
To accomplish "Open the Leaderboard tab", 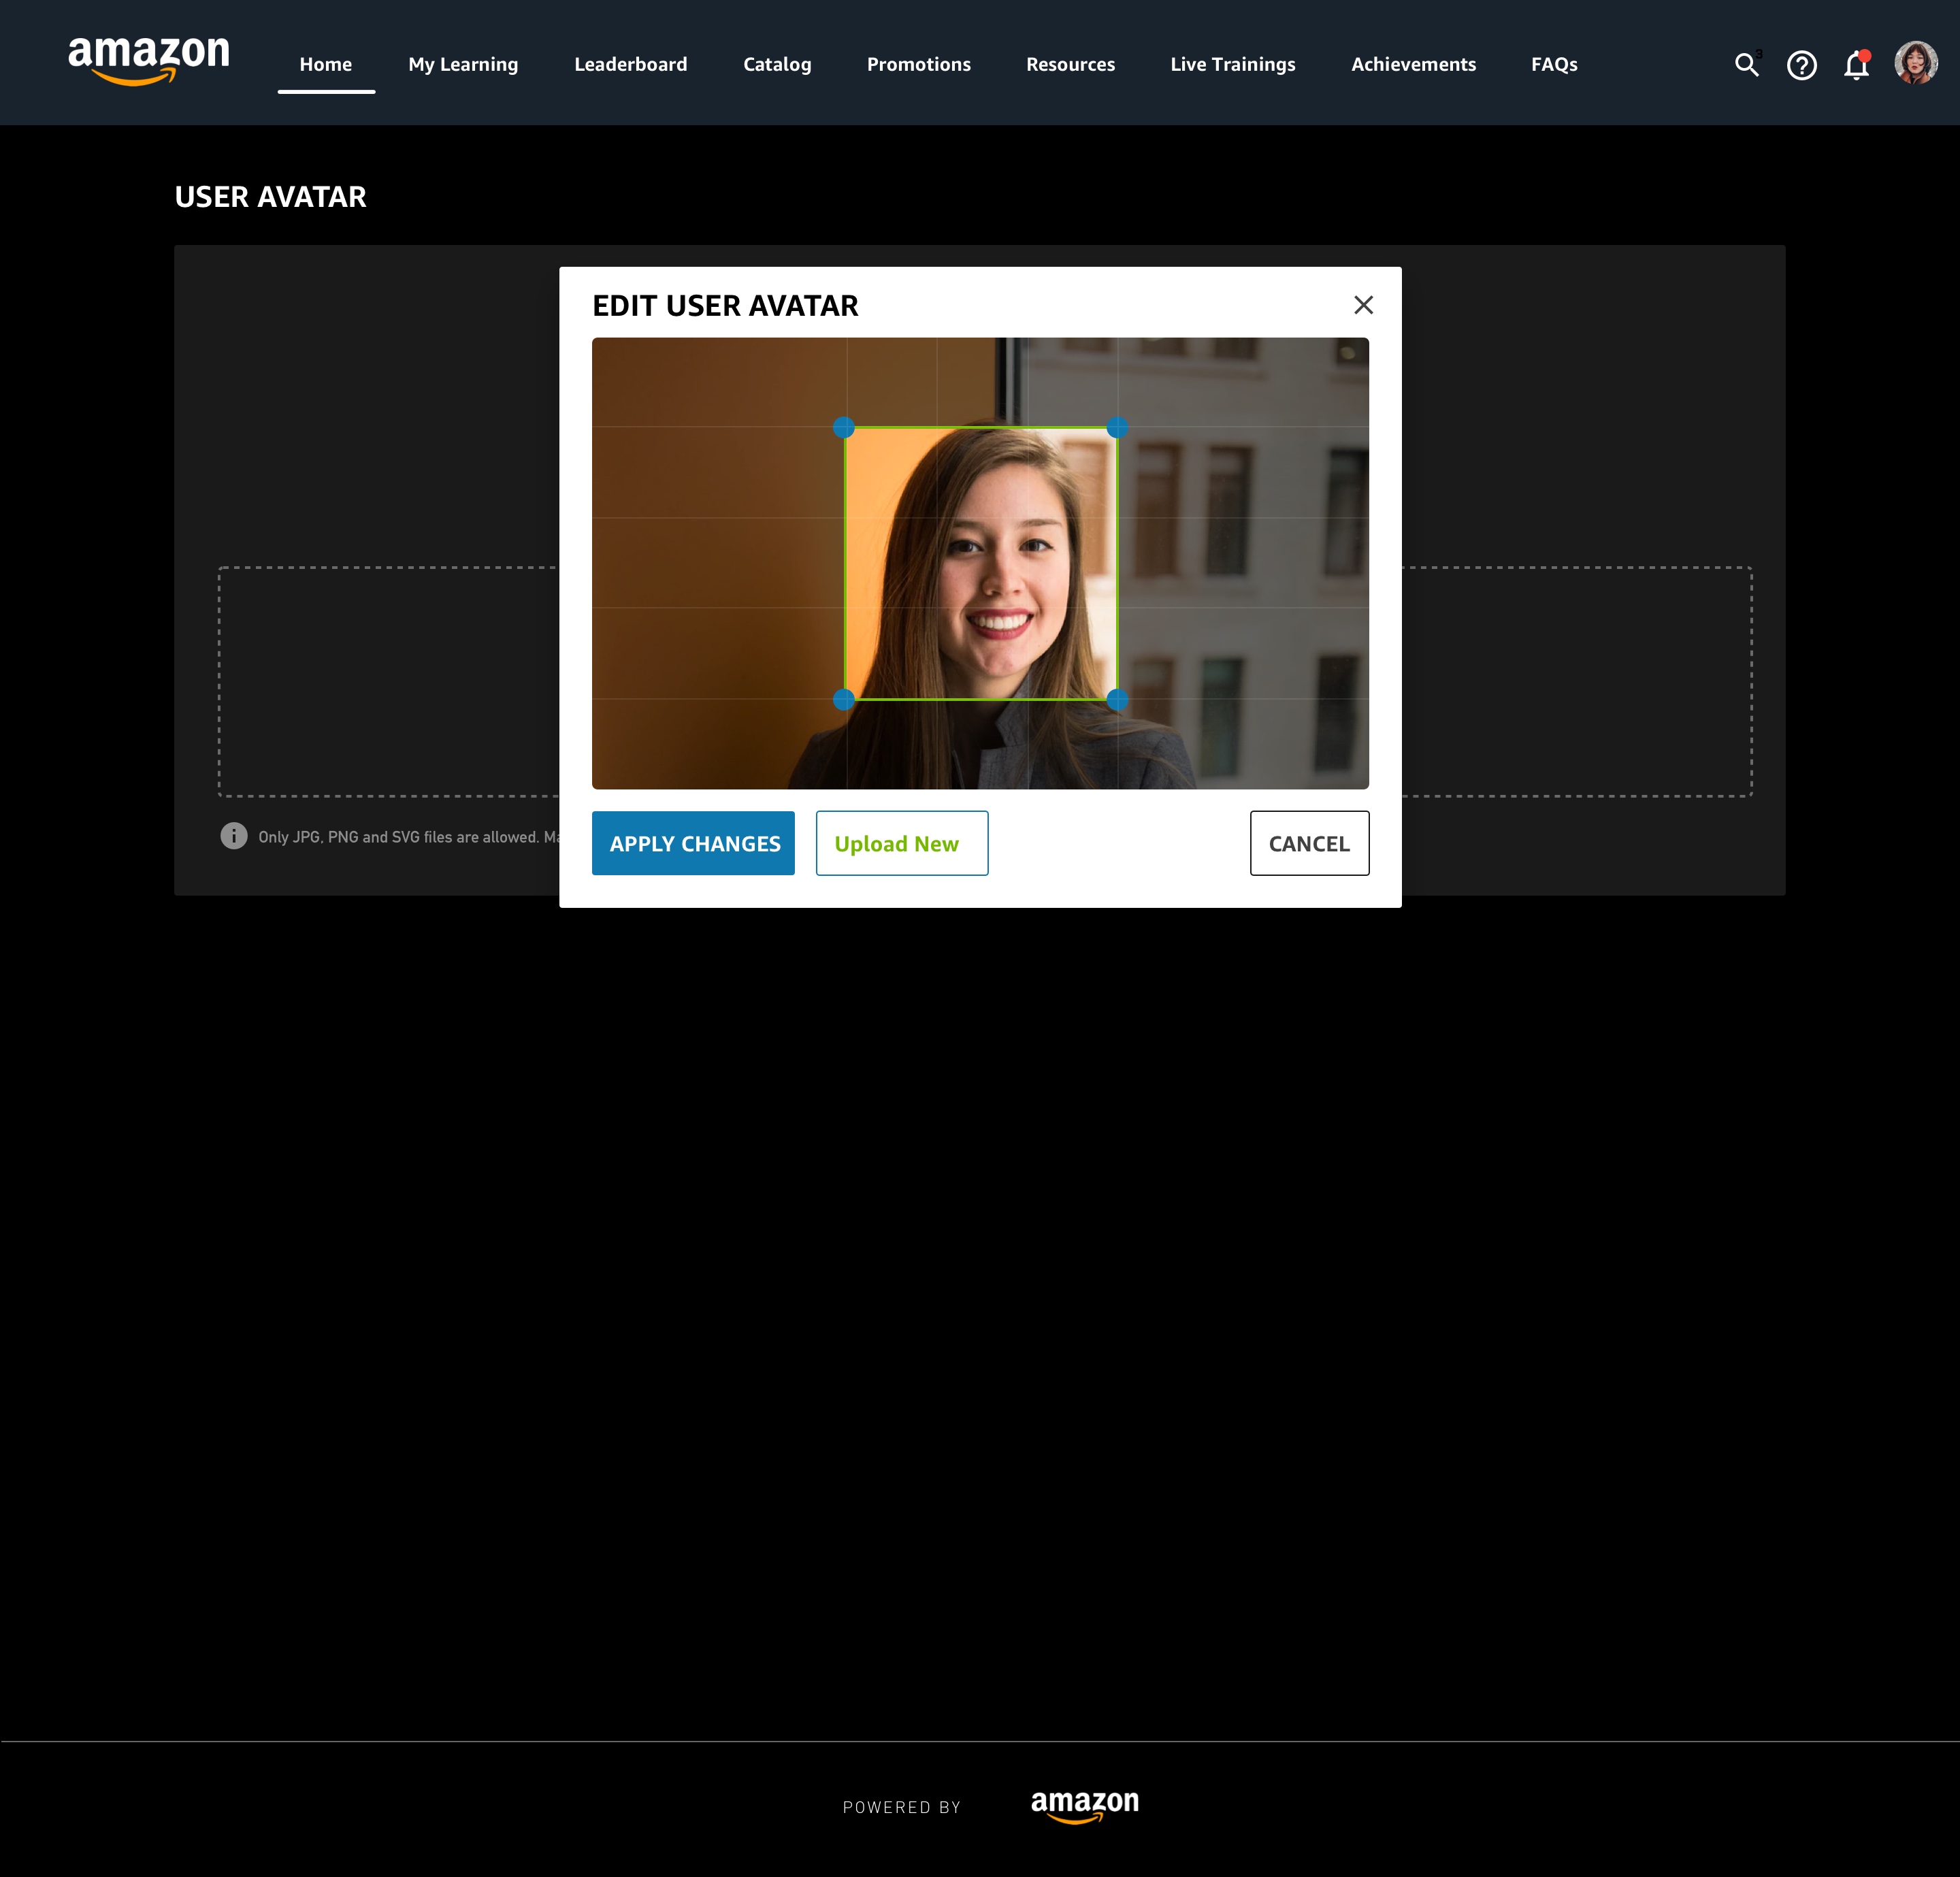I will point(631,64).
